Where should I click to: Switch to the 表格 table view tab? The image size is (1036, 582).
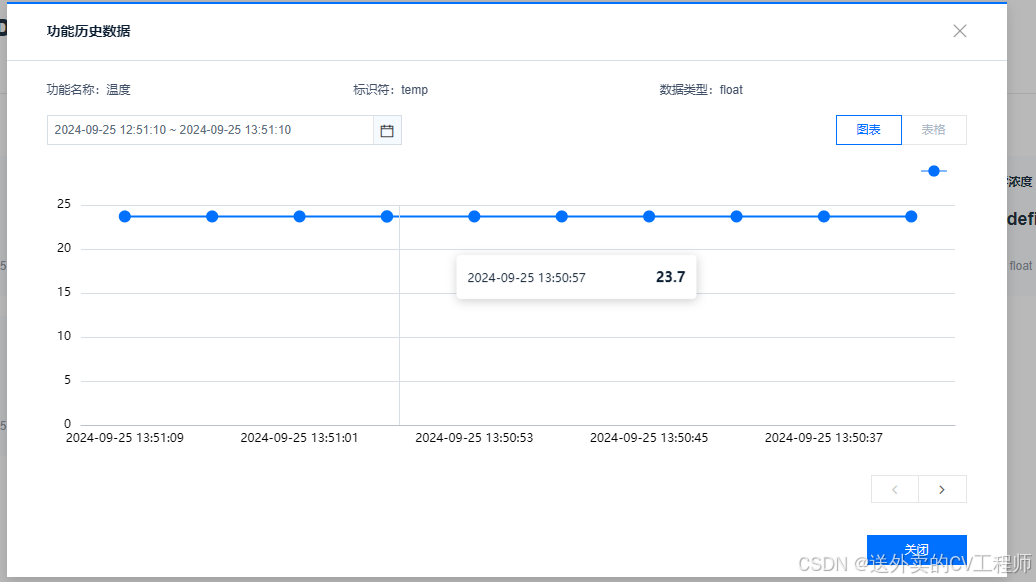934,129
